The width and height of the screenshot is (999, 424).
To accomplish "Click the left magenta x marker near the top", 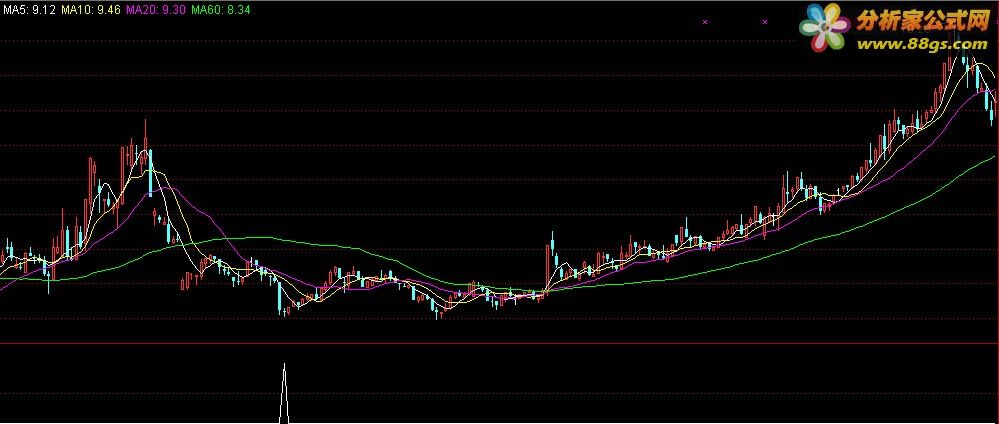I will point(705,22).
